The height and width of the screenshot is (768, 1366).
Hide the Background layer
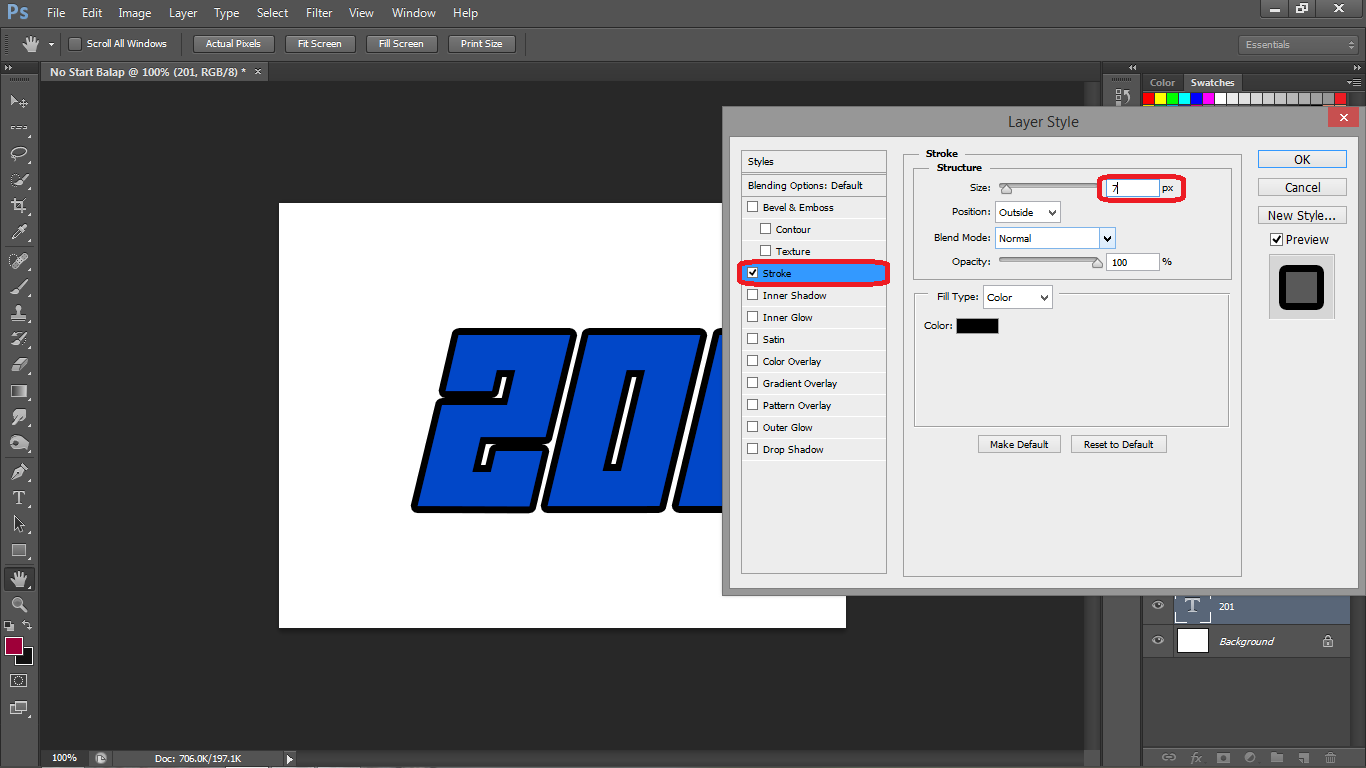click(x=1158, y=641)
